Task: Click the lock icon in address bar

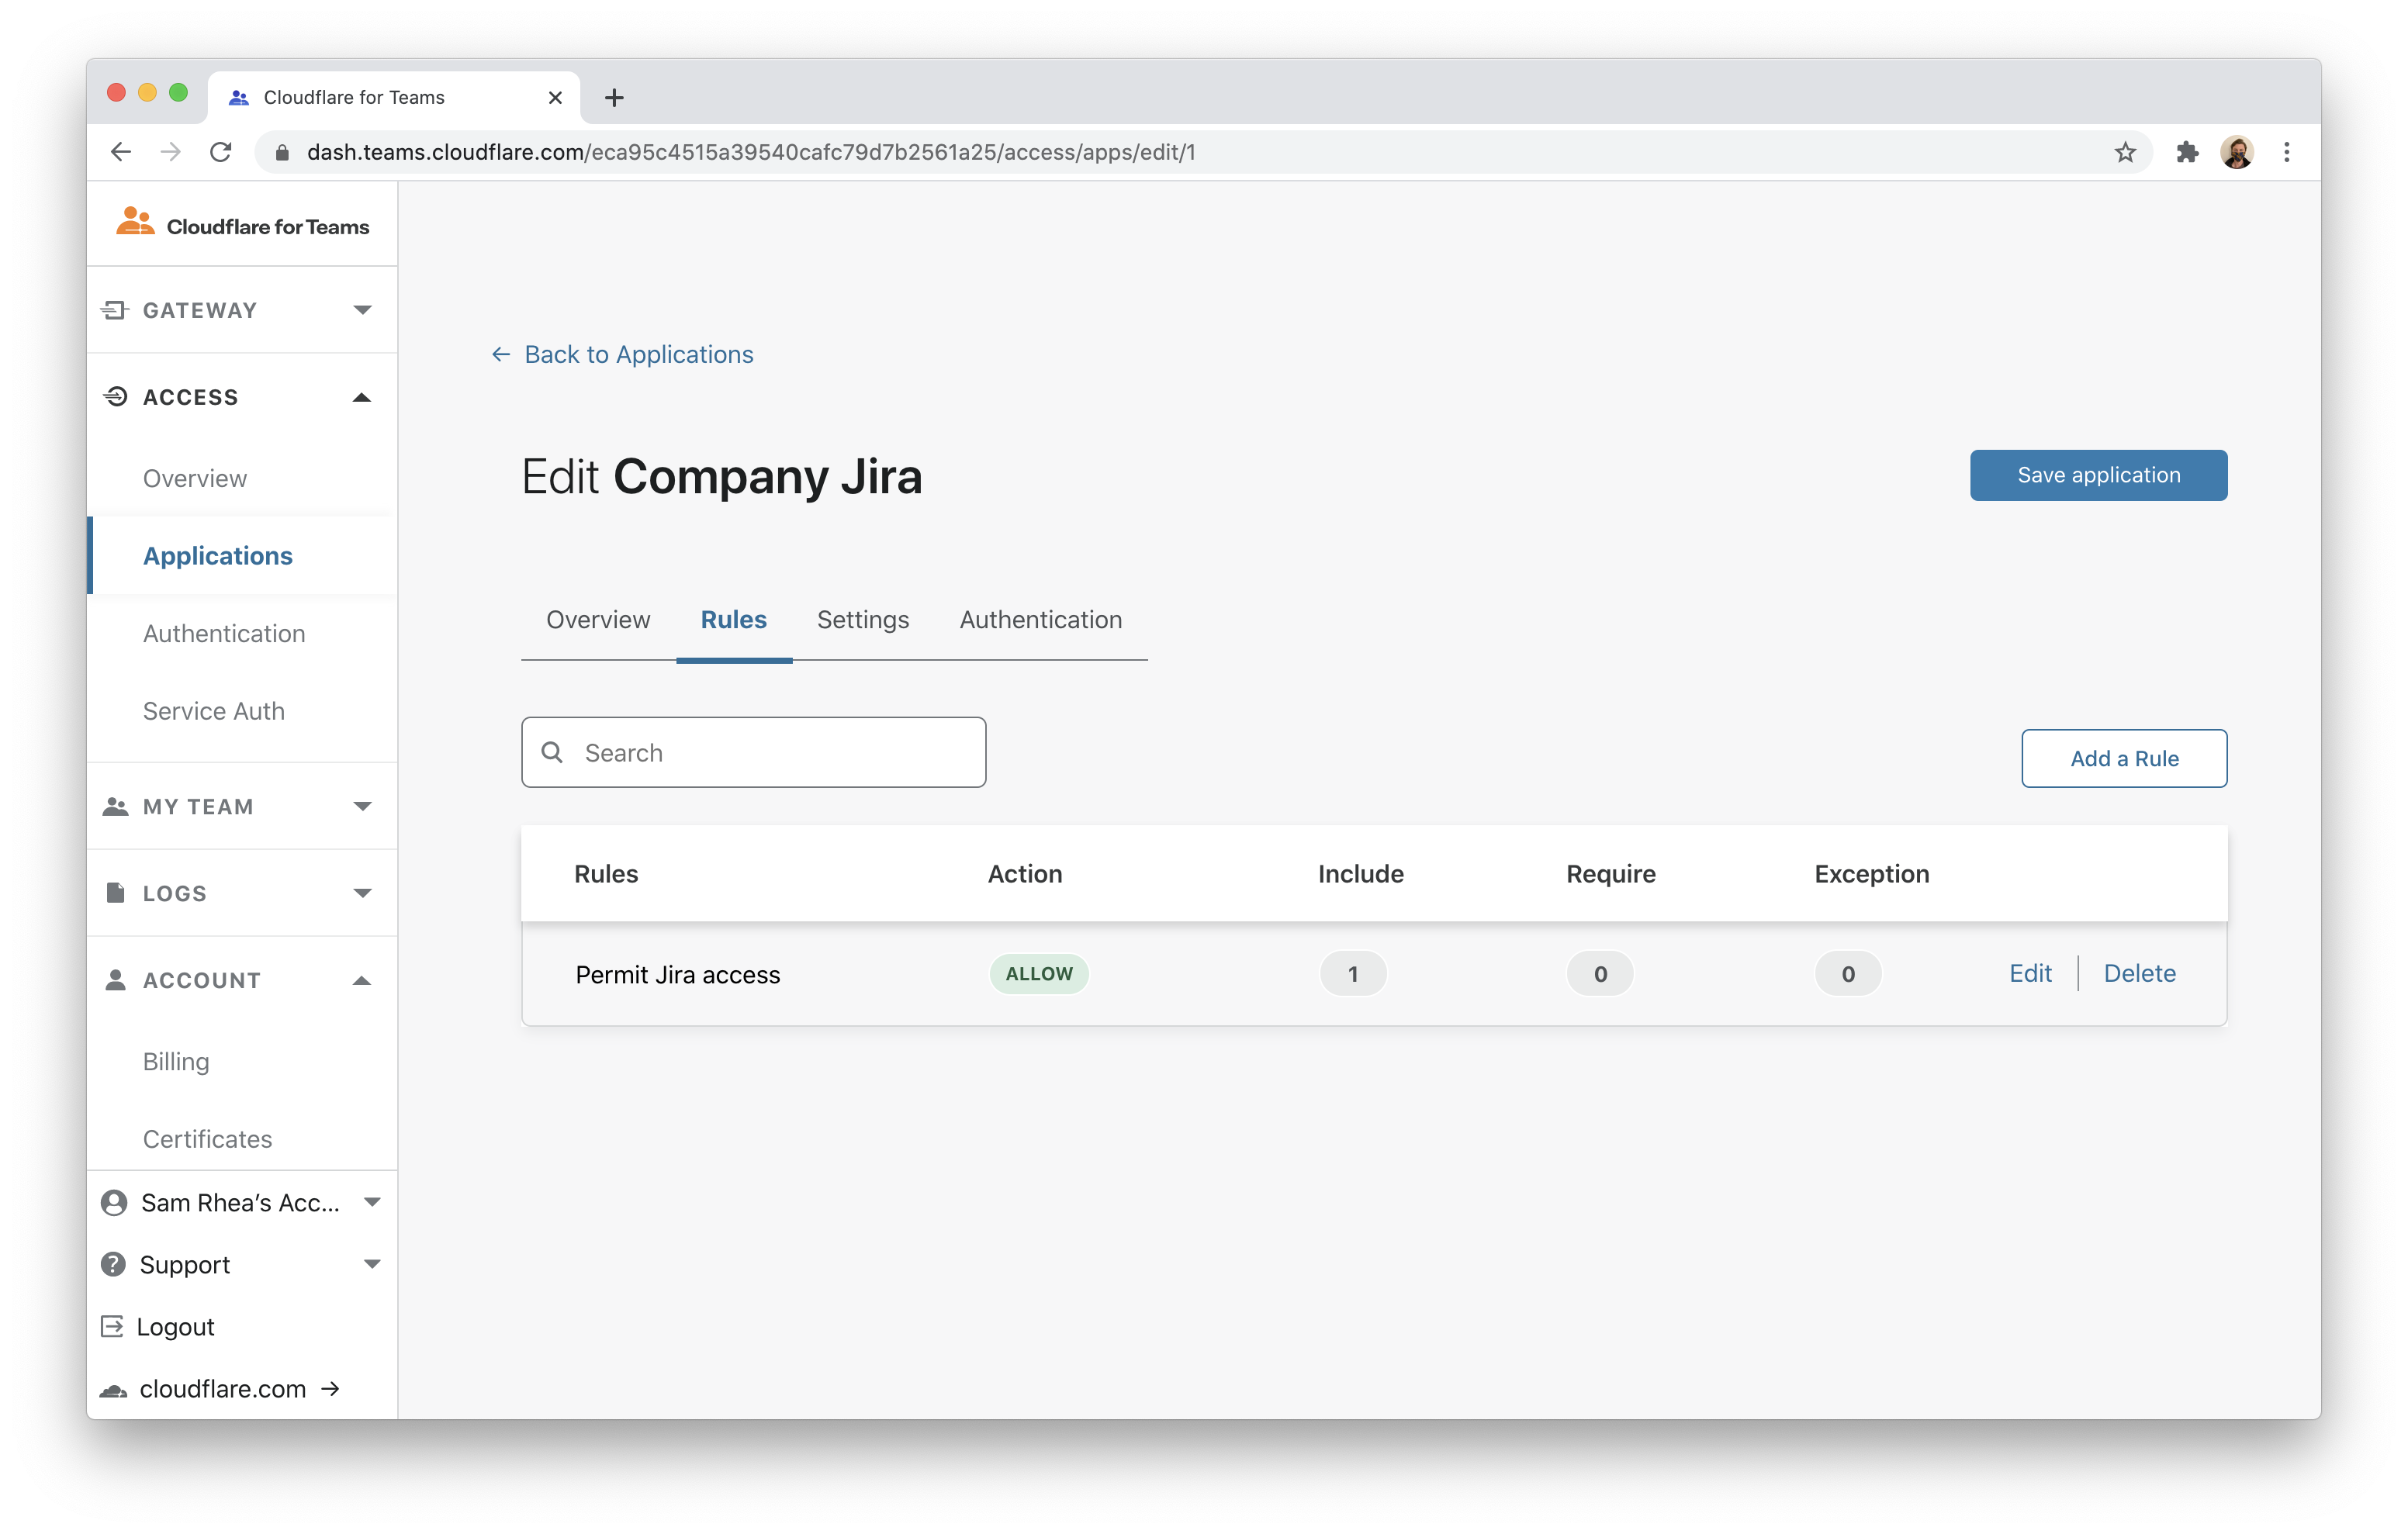Action: [x=282, y=152]
